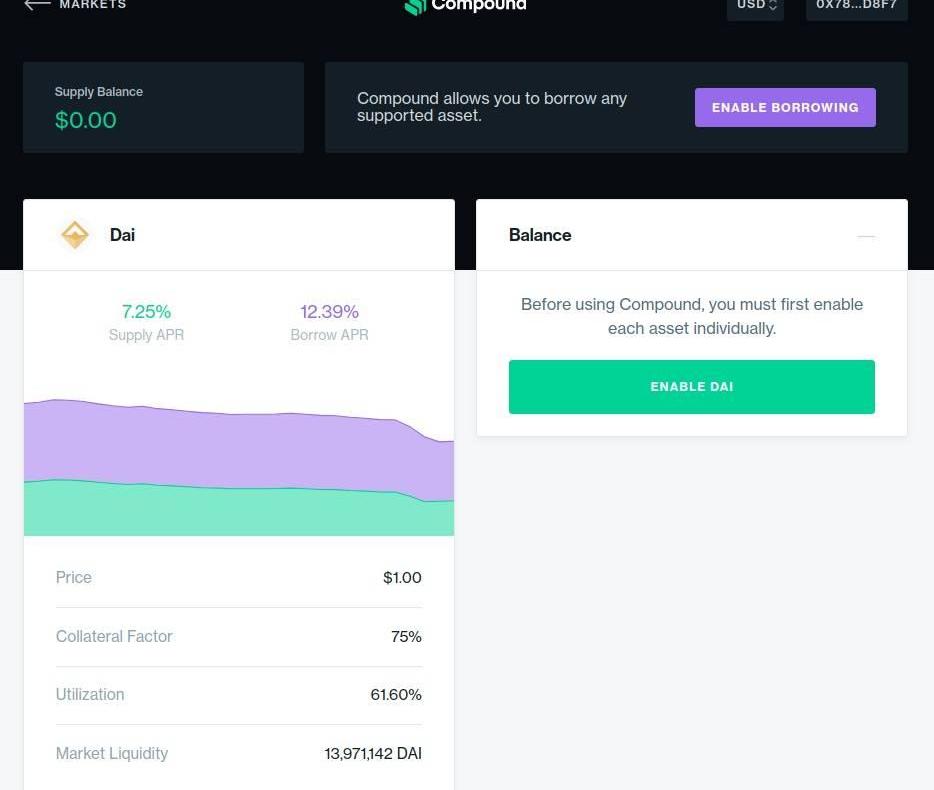This screenshot has height=790, width=934.
Task: Click the 7.25% Supply APR figure
Action: 146,312
